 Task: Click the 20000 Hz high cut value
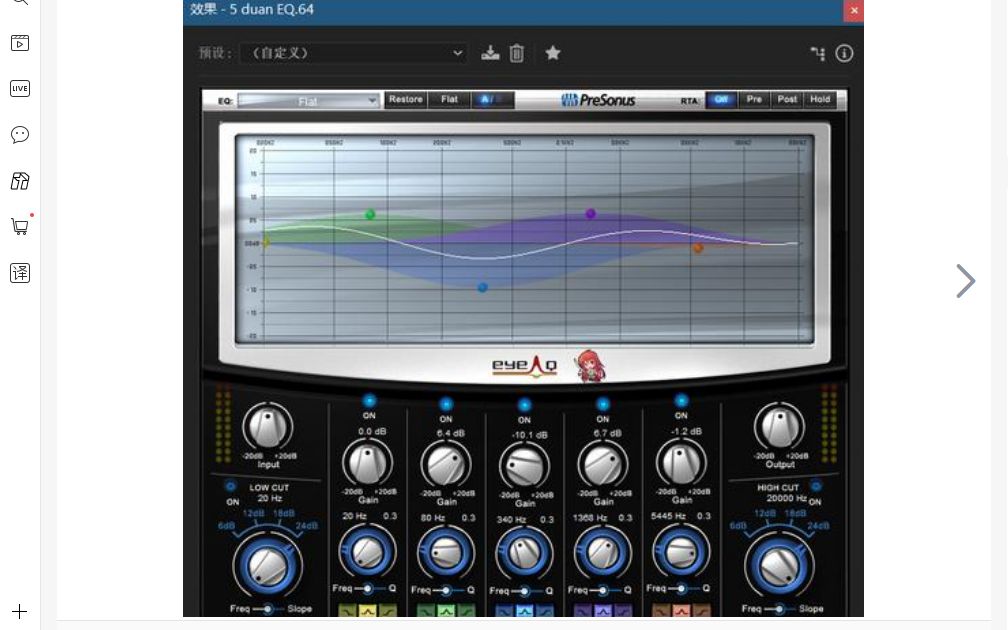(x=786, y=498)
